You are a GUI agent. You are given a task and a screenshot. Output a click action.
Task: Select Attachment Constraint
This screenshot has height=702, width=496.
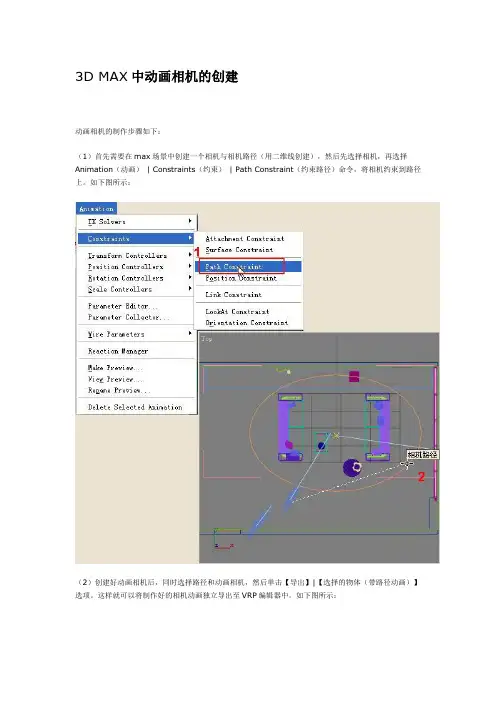pyautogui.click(x=249, y=239)
